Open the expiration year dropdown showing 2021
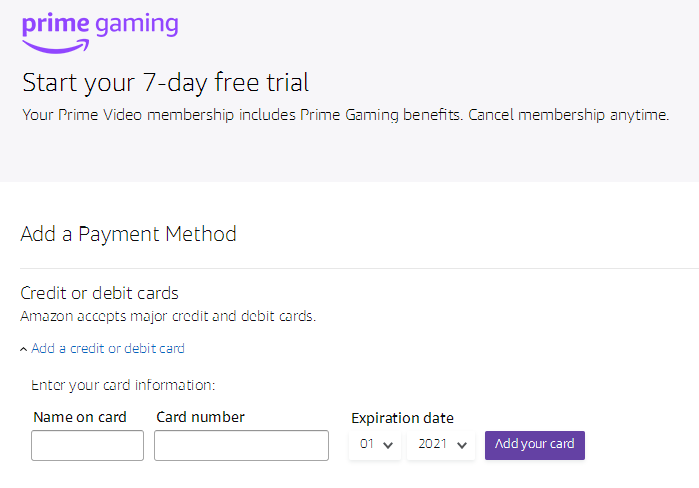 441,444
